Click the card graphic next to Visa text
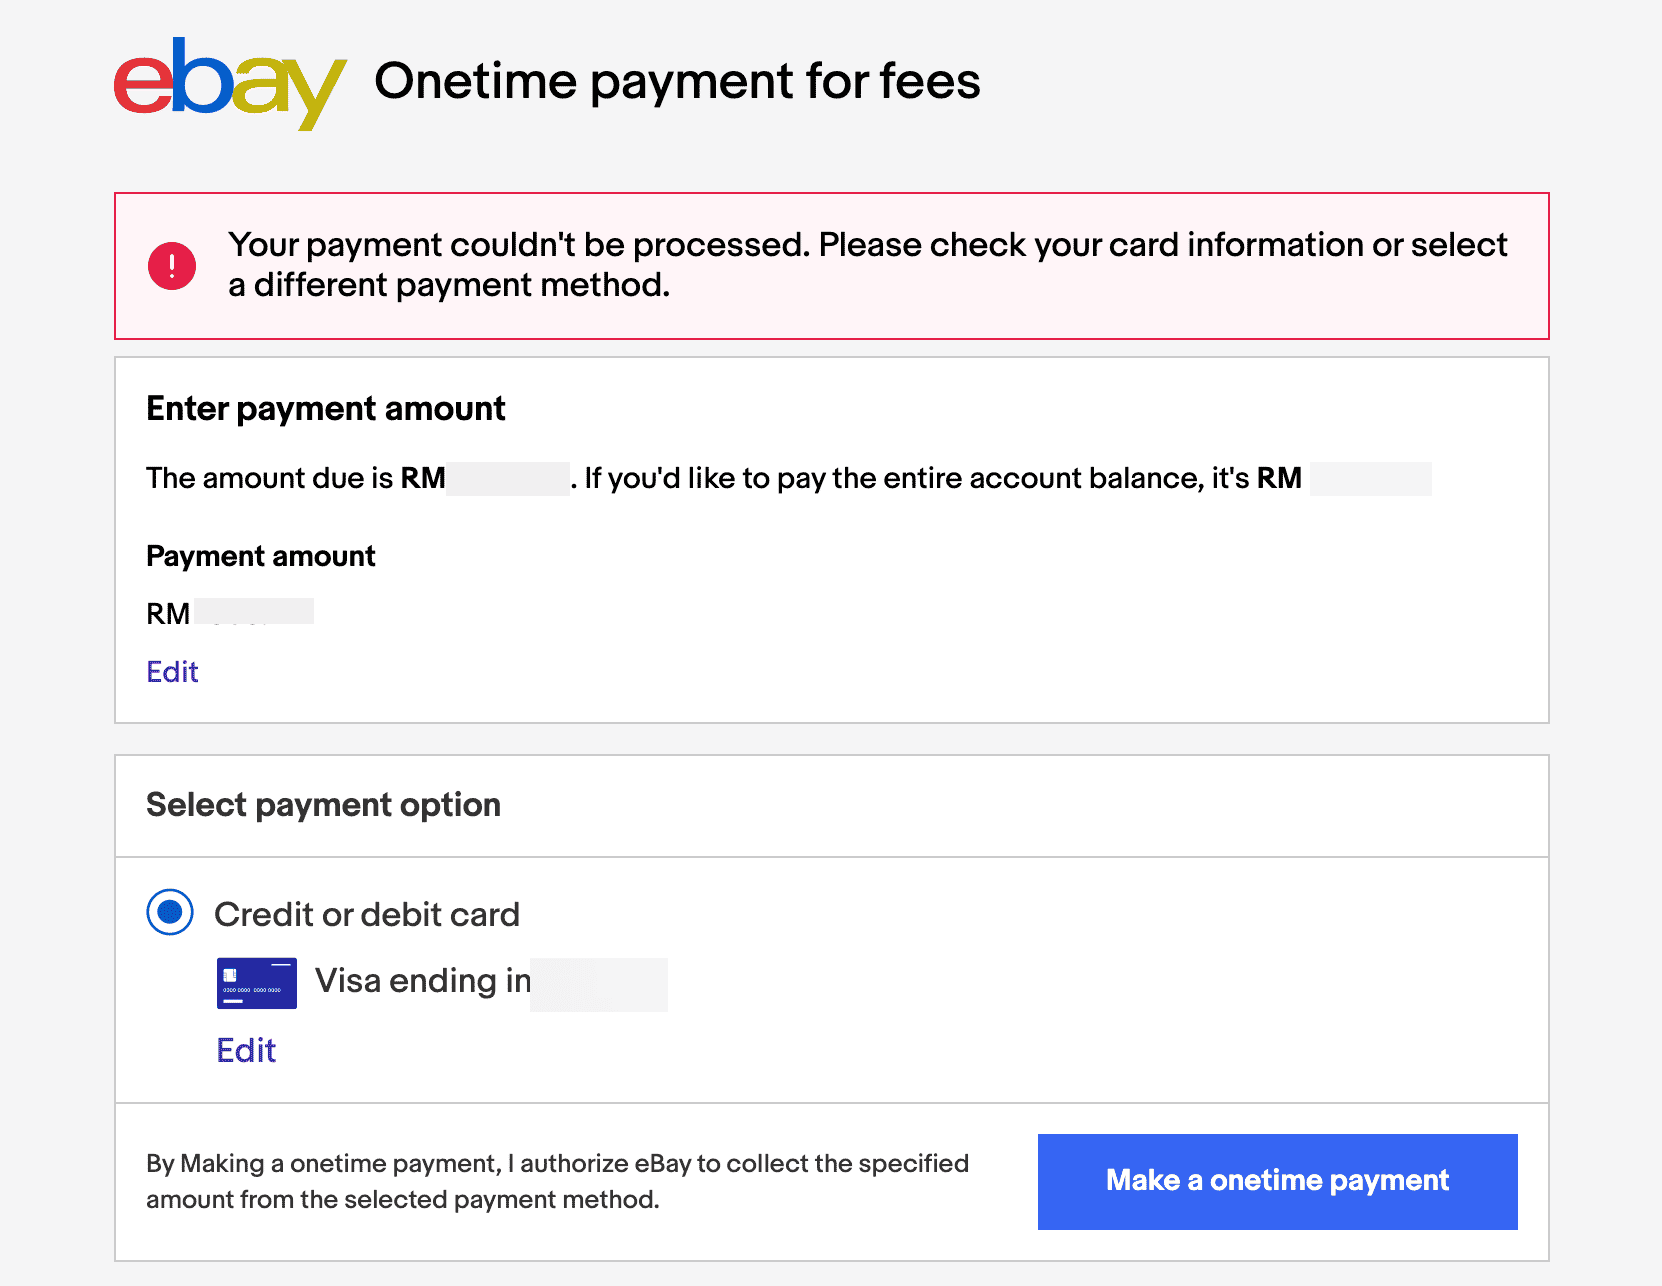Viewport: 1662px width, 1286px height. (256, 983)
